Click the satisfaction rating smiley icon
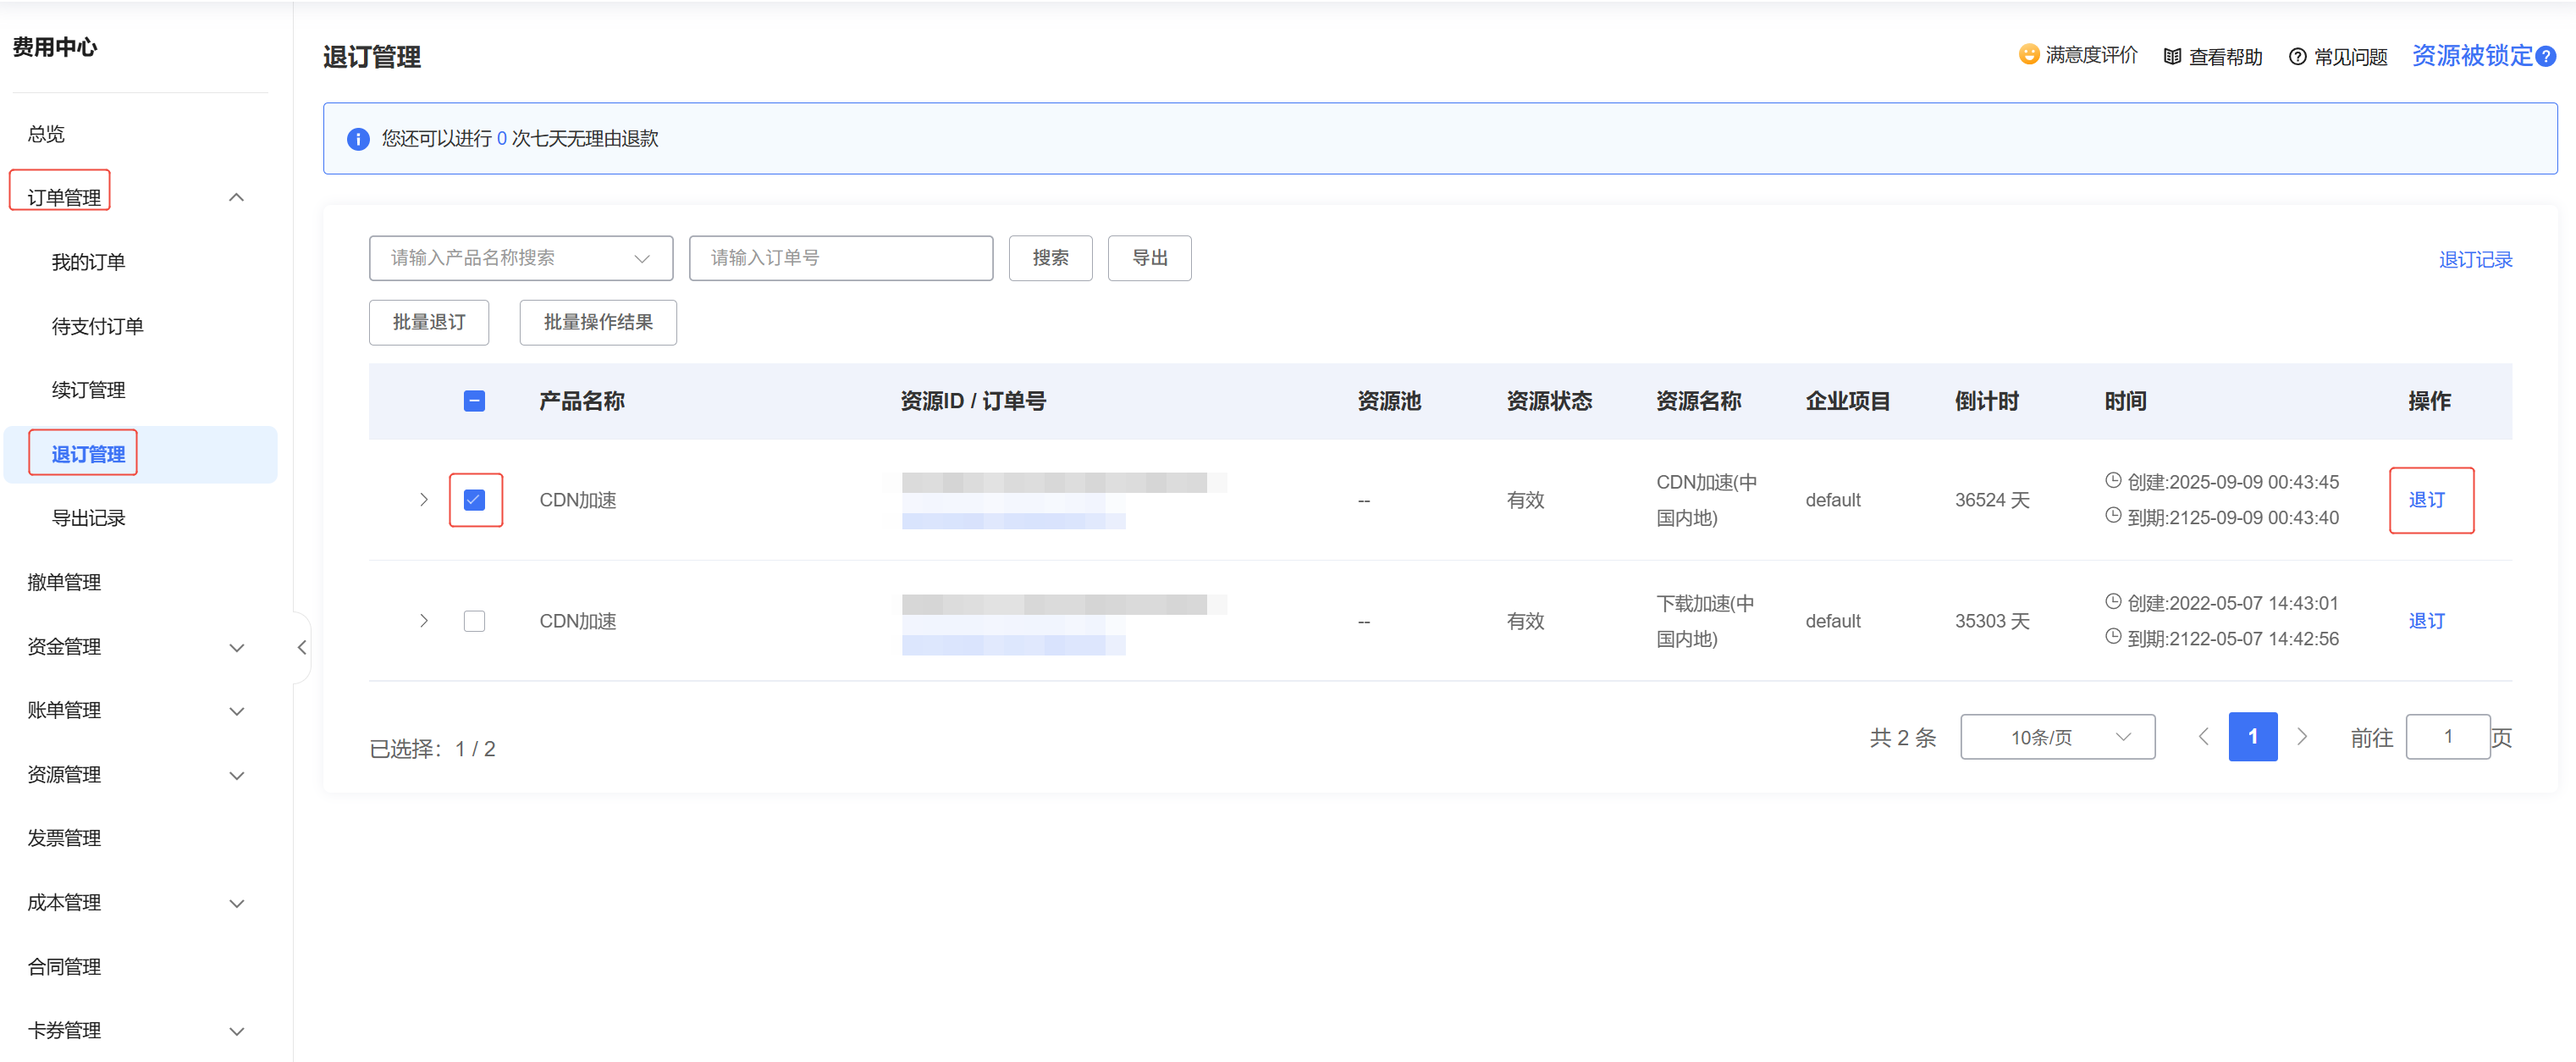 2028,54
